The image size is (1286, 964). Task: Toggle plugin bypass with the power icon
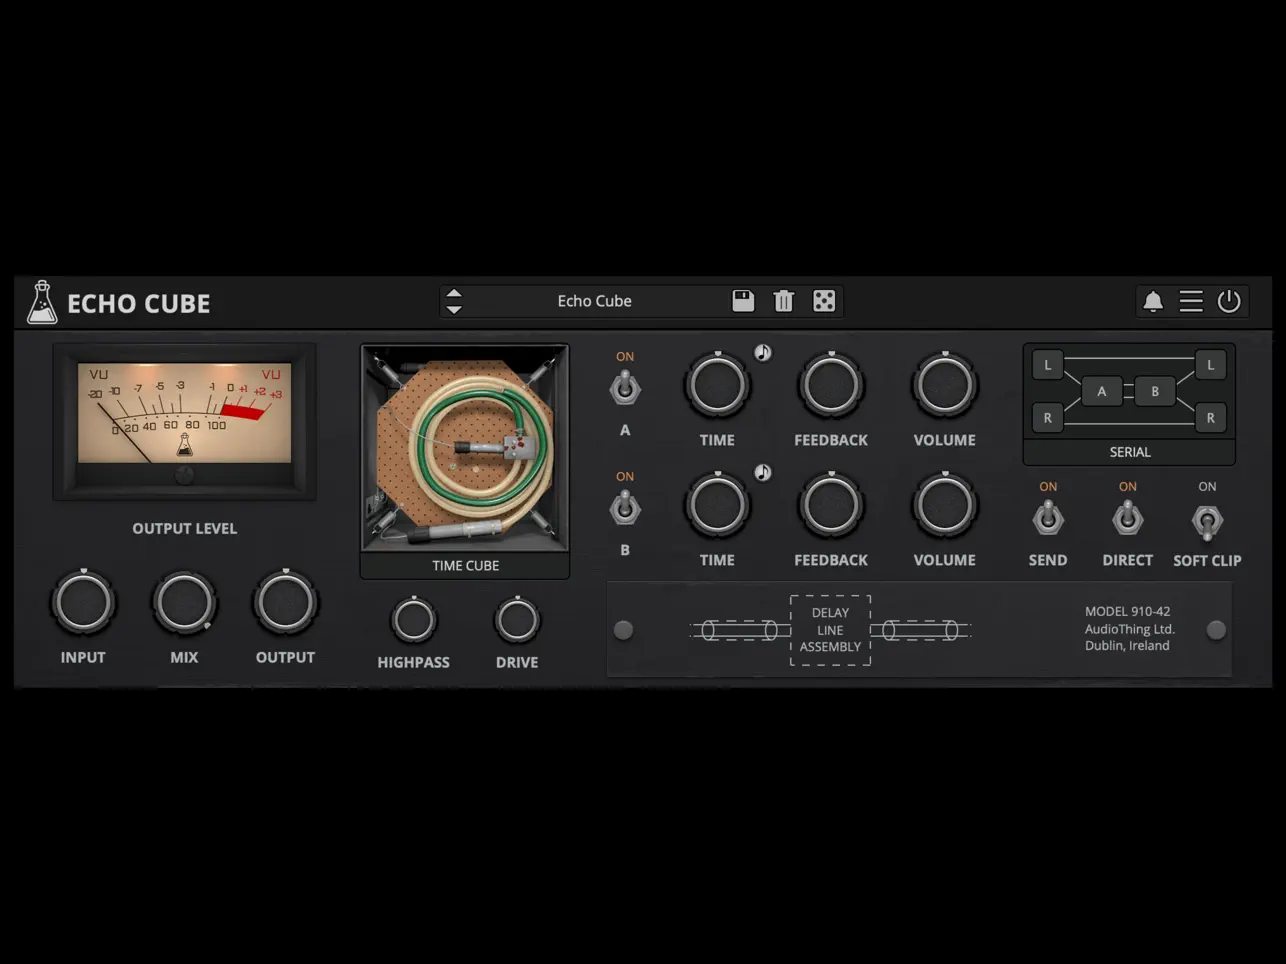1229,301
